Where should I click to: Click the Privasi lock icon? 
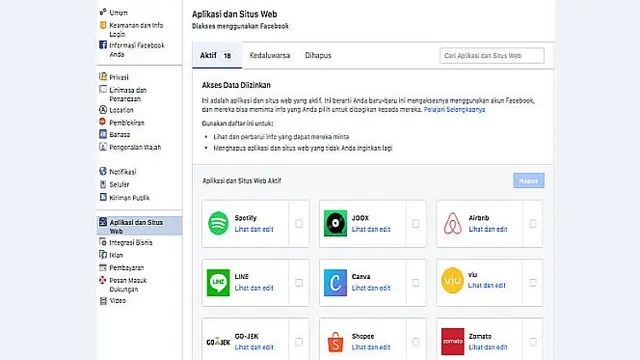pos(103,77)
